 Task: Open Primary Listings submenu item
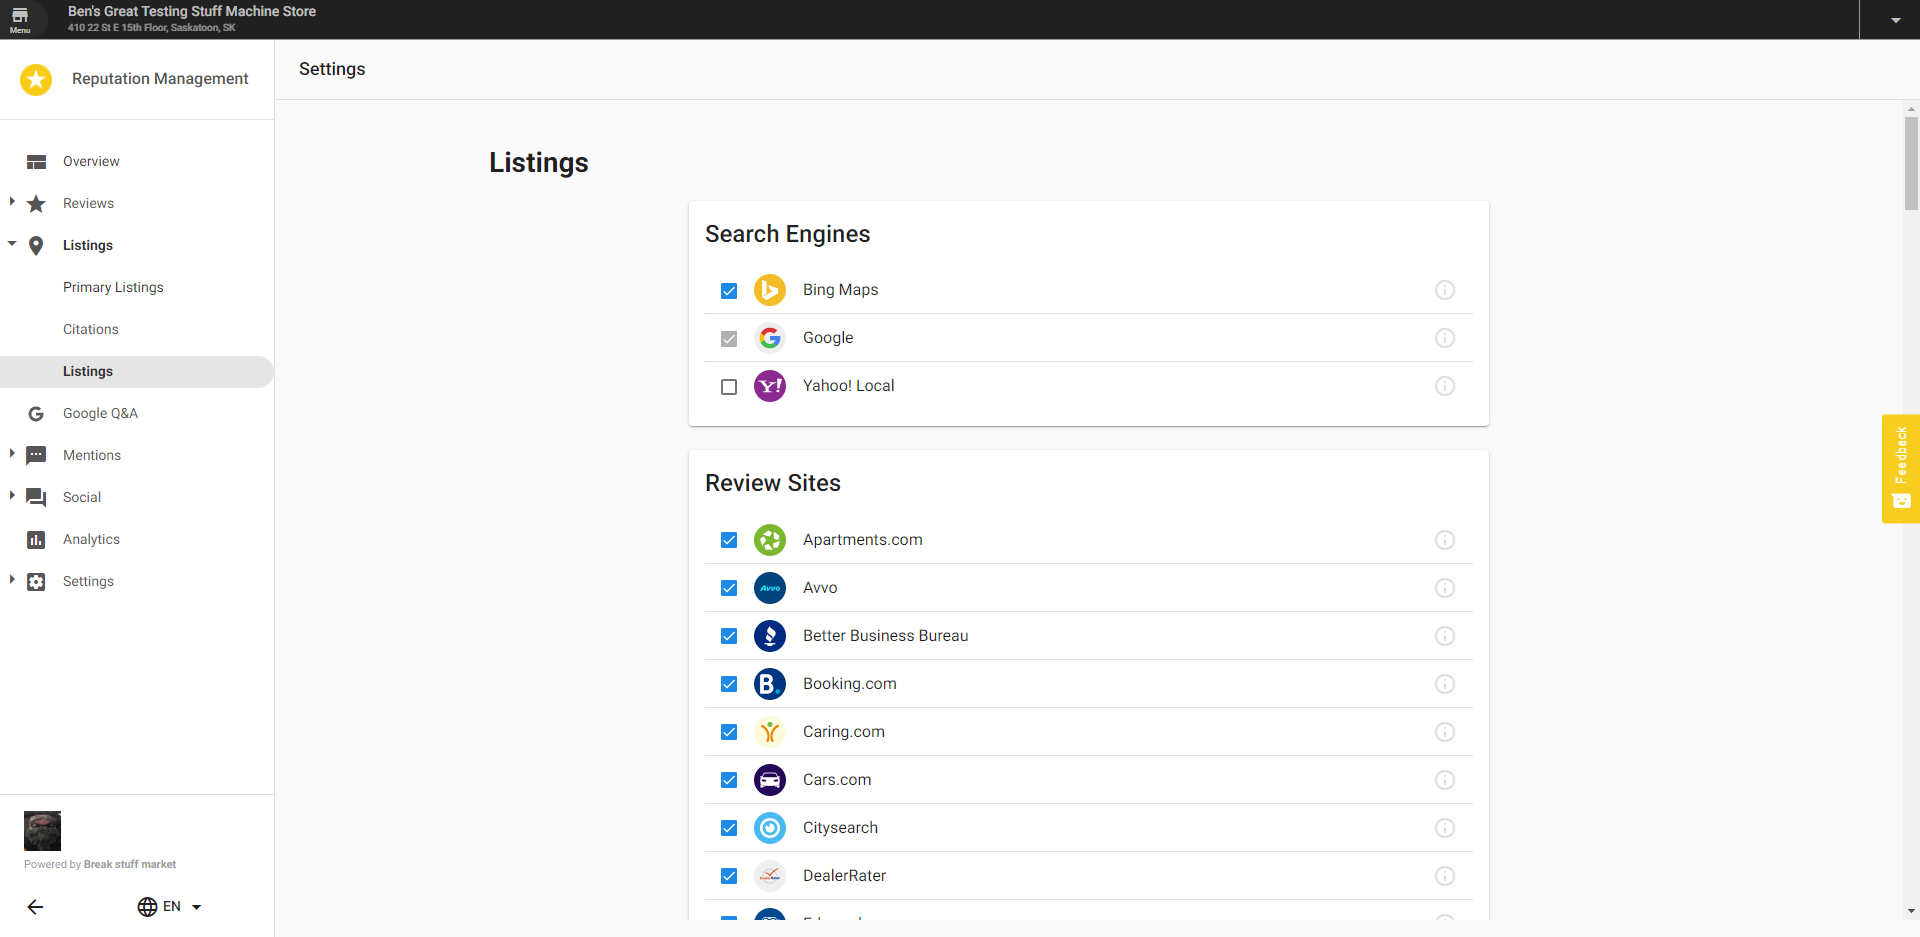113,288
